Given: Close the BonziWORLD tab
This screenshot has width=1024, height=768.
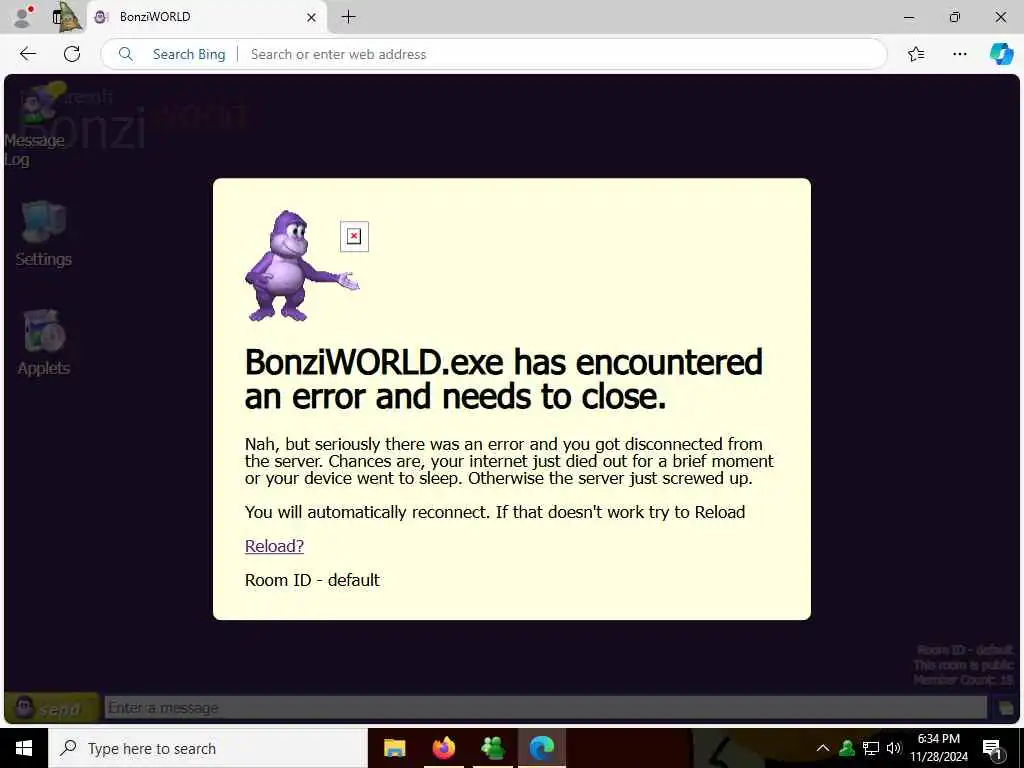Looking at the screenshot, I should [x=312, y=18].
